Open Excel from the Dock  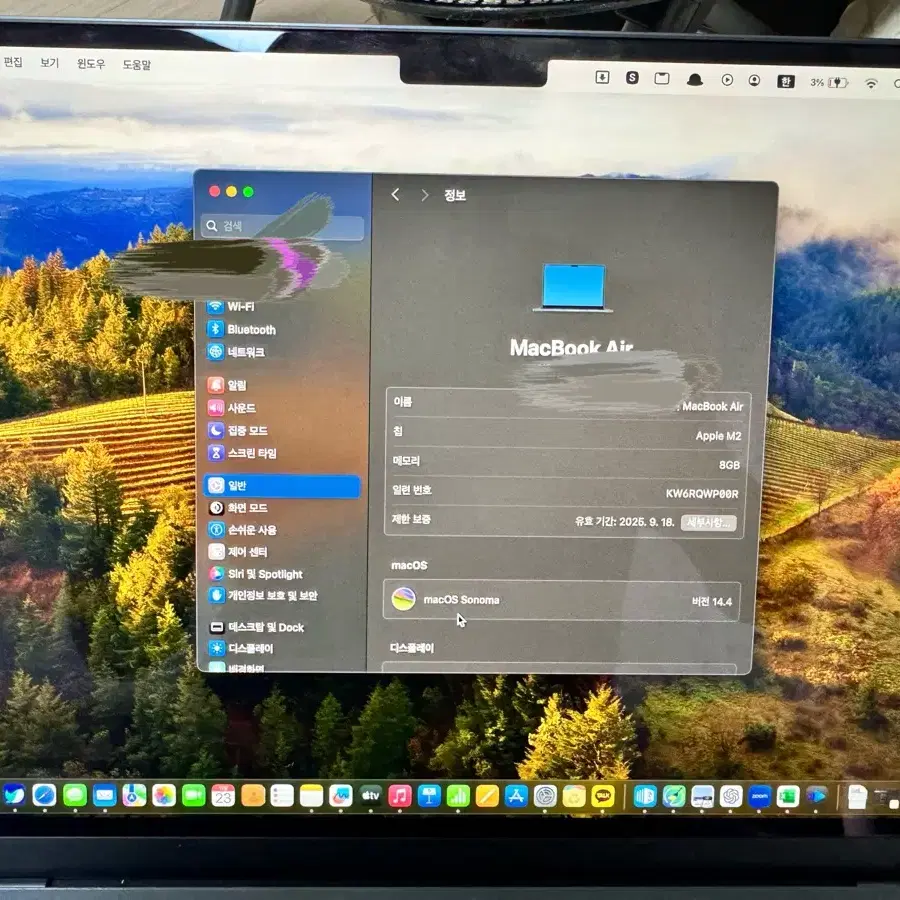[x=788, y=797]
